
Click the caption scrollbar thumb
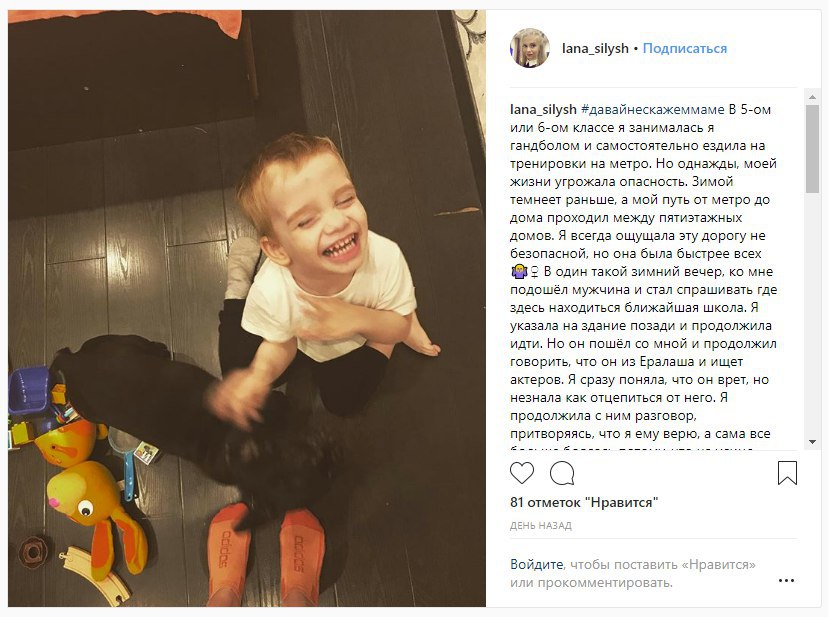[812, 148]
